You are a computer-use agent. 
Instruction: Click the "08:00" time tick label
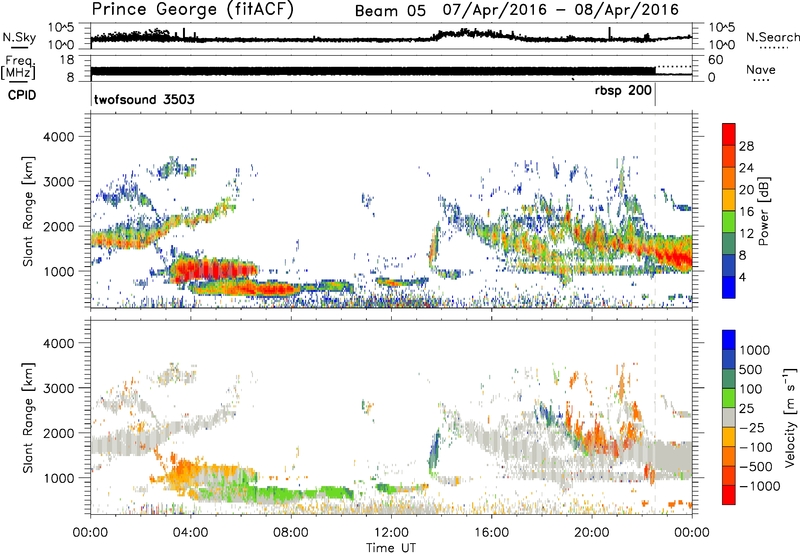(291, 533)
